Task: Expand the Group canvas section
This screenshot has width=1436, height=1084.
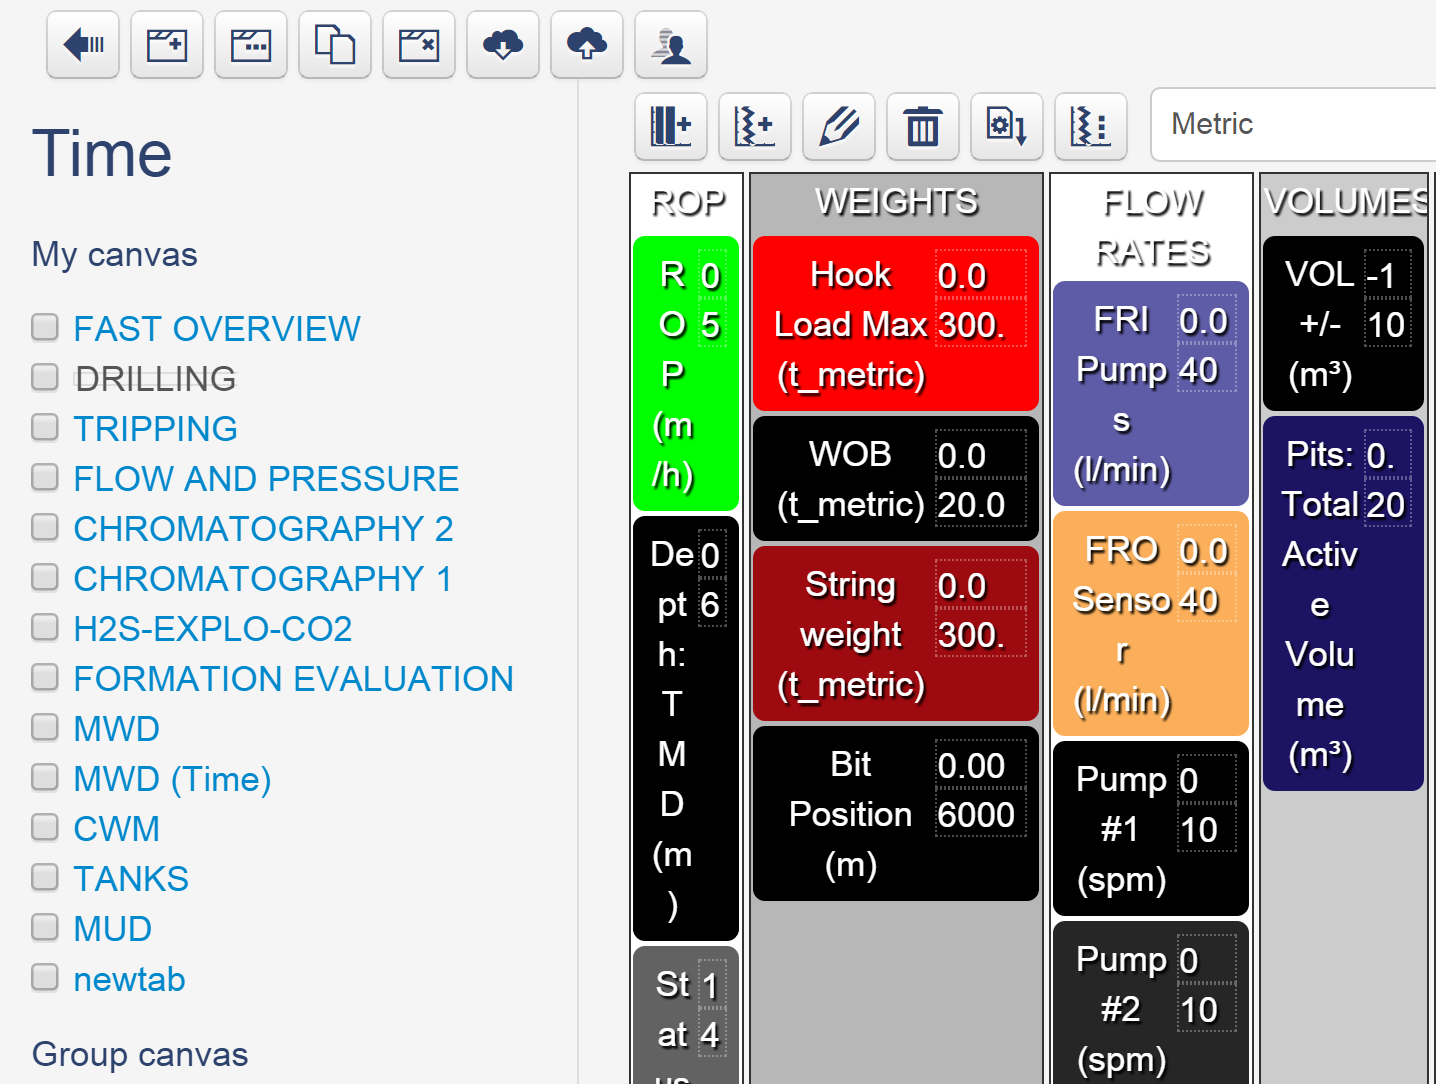Action: tap(140, 1054)
